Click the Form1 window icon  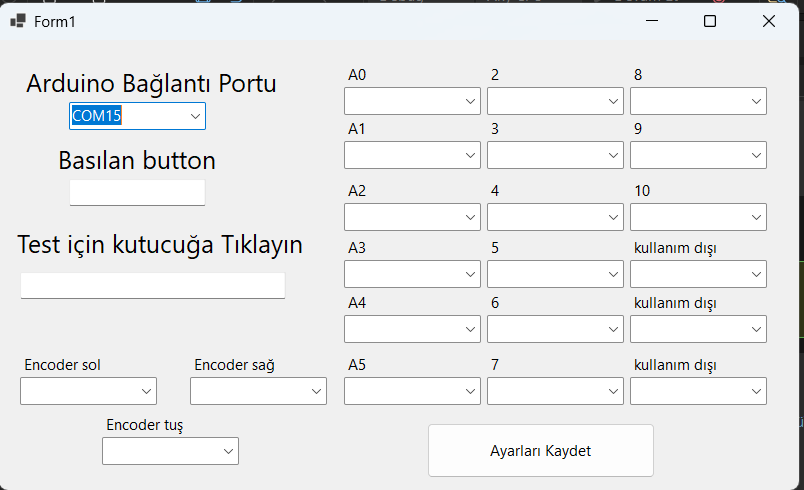pyautogui.click(x=18, y=21)
